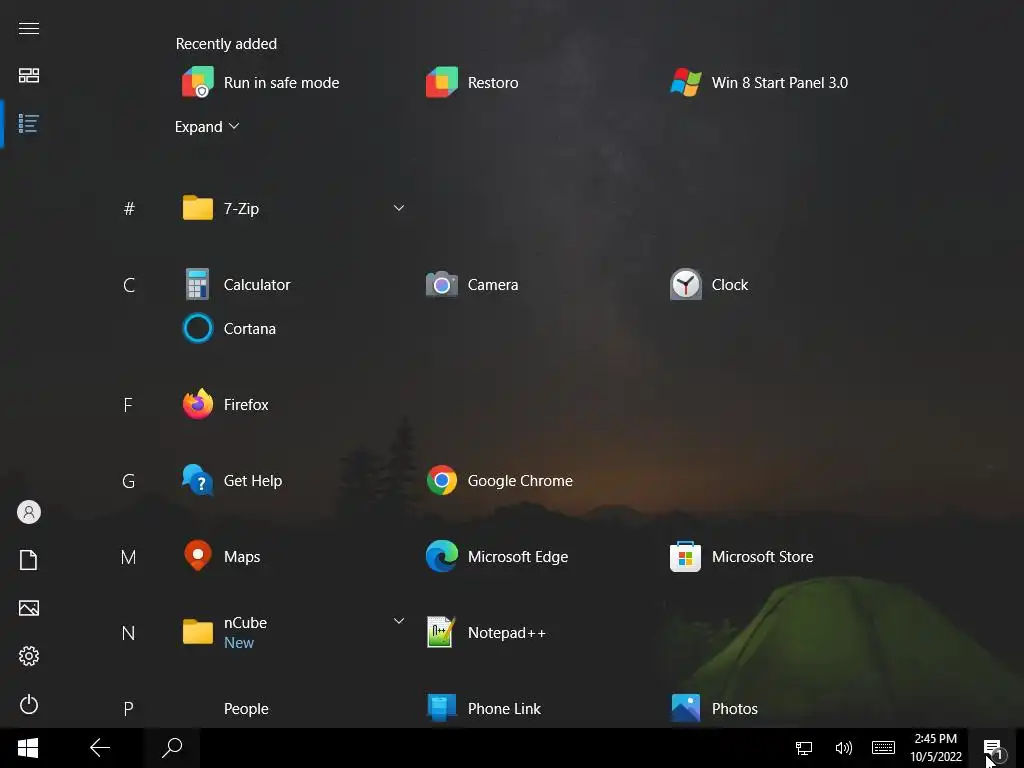This screenshot has width=1024, height=768.
Task: Open the Calculator app
Action: [236, 285]
